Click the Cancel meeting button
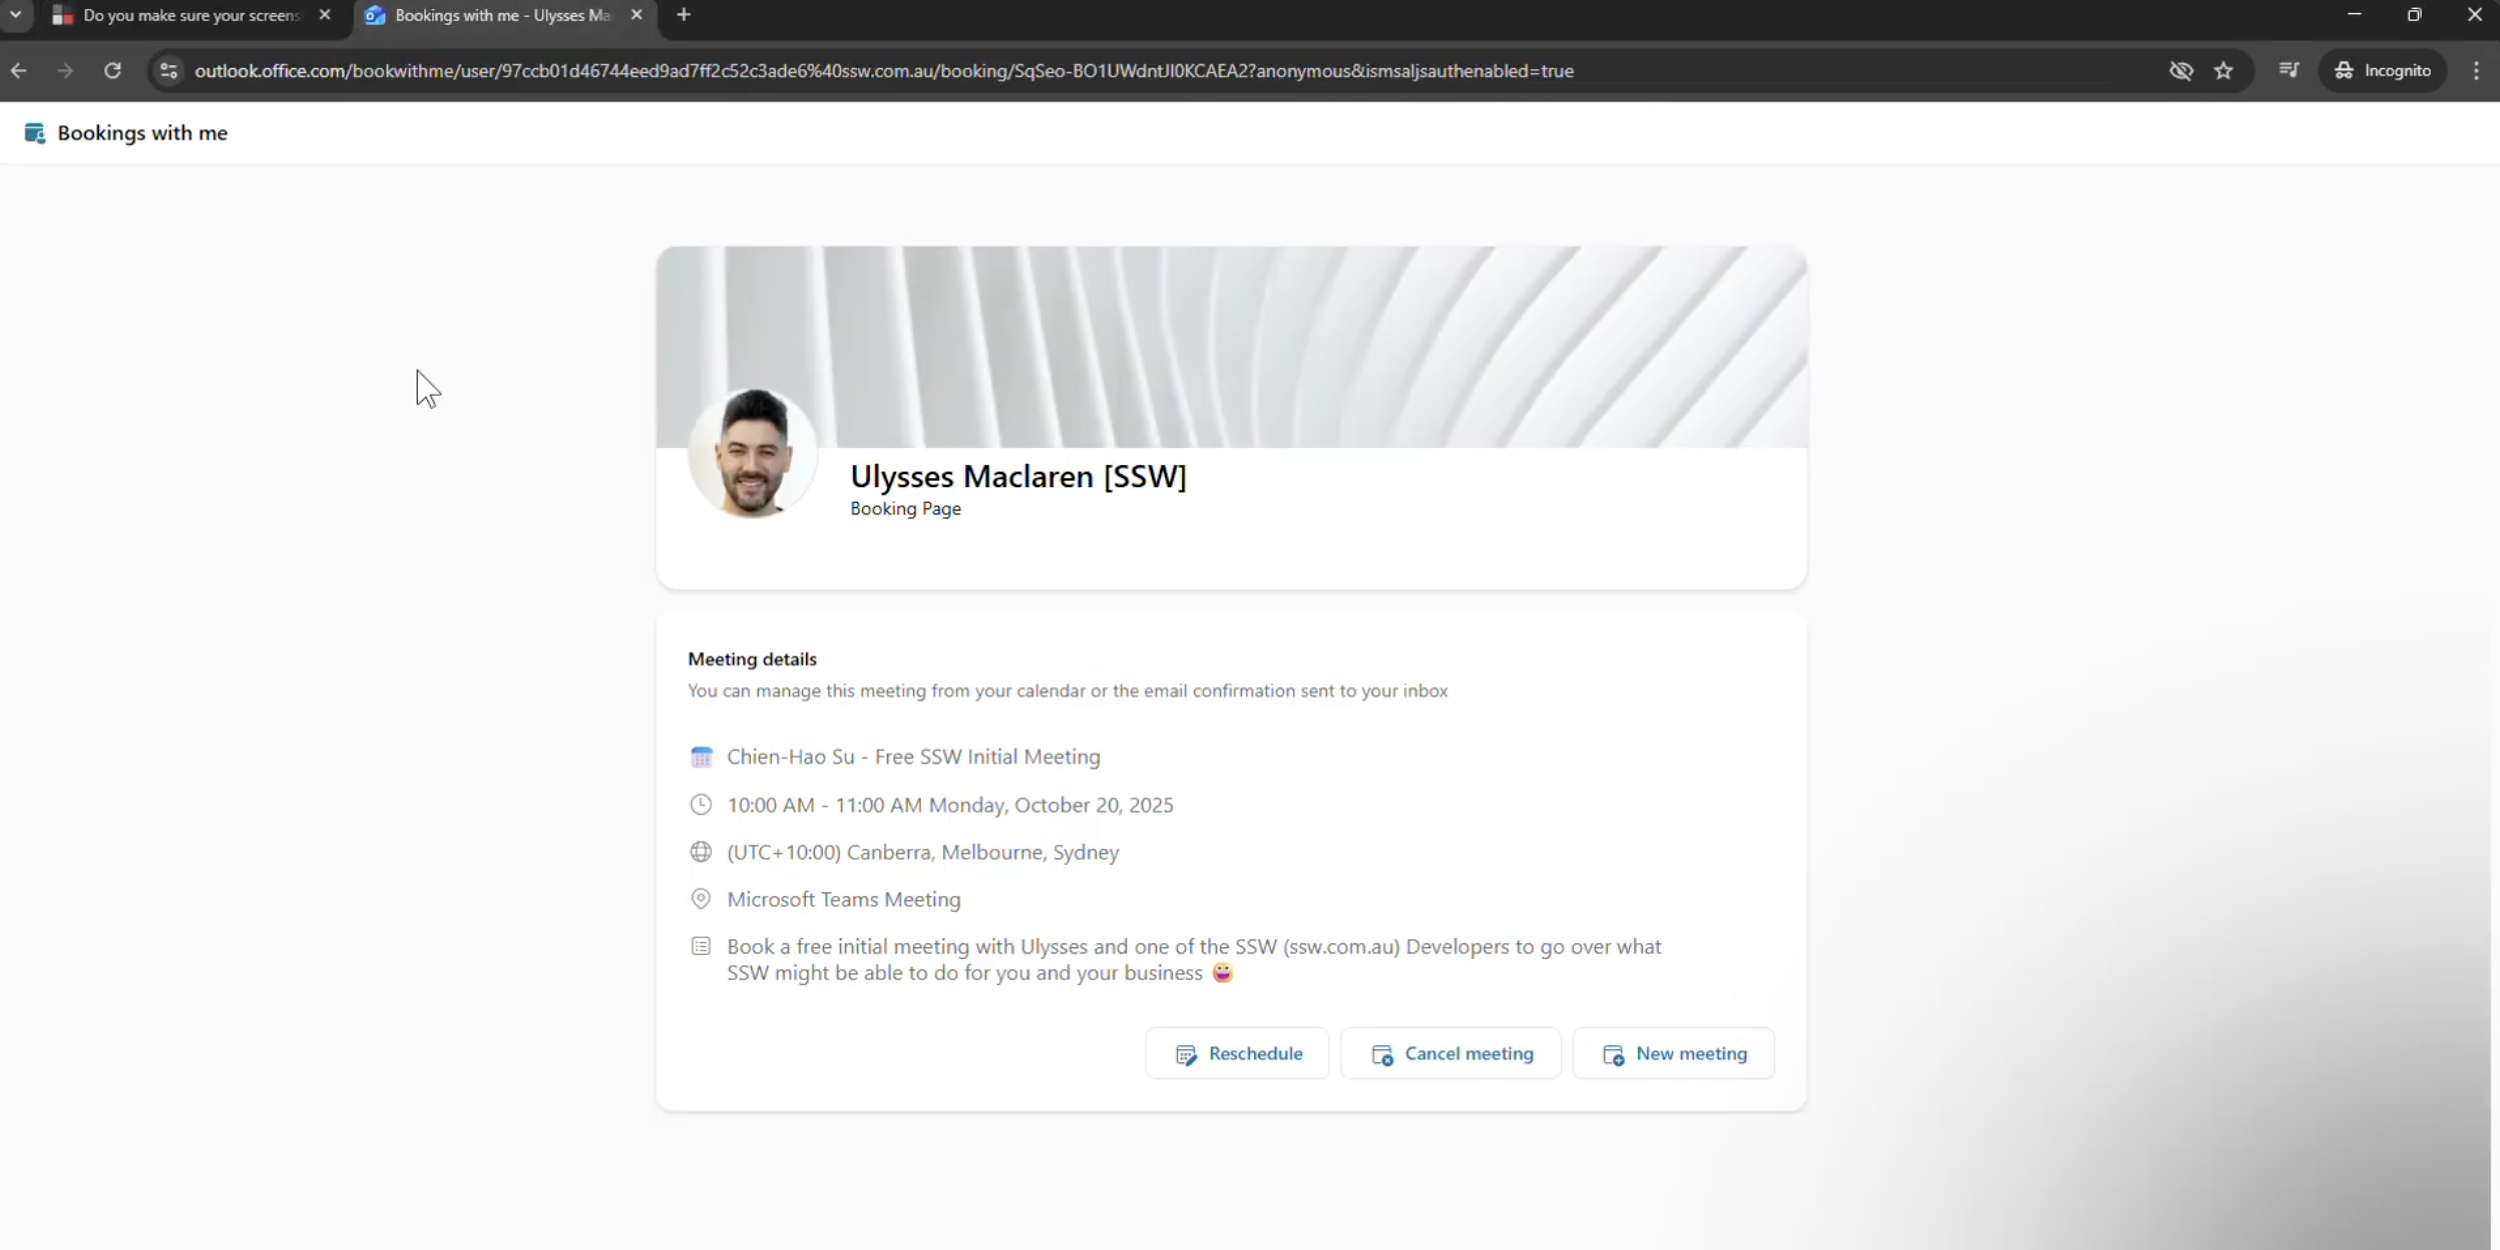2500x1250 pixels. pos(1450,1054)
